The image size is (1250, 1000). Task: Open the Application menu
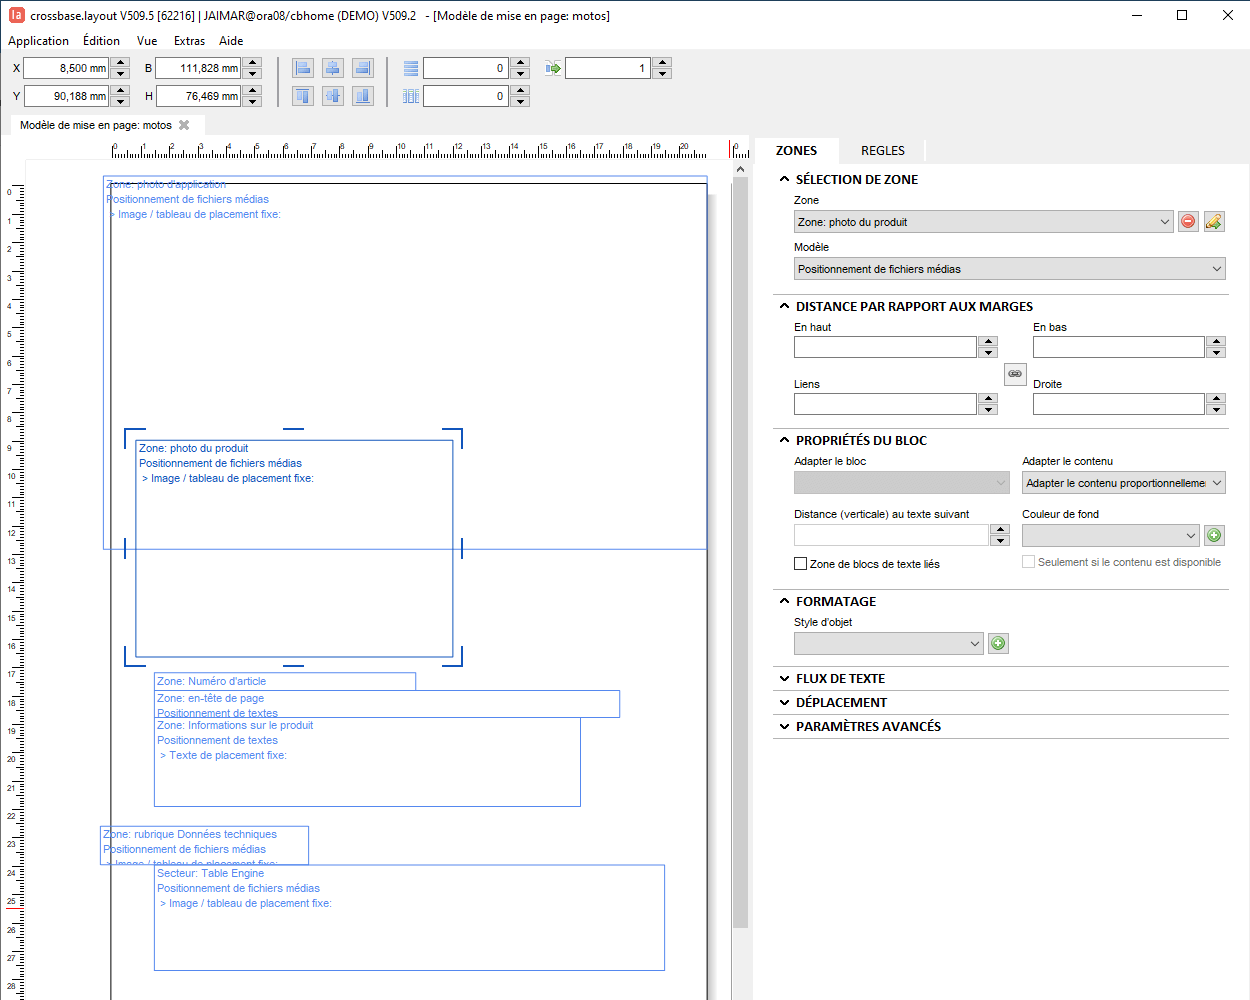38,41
